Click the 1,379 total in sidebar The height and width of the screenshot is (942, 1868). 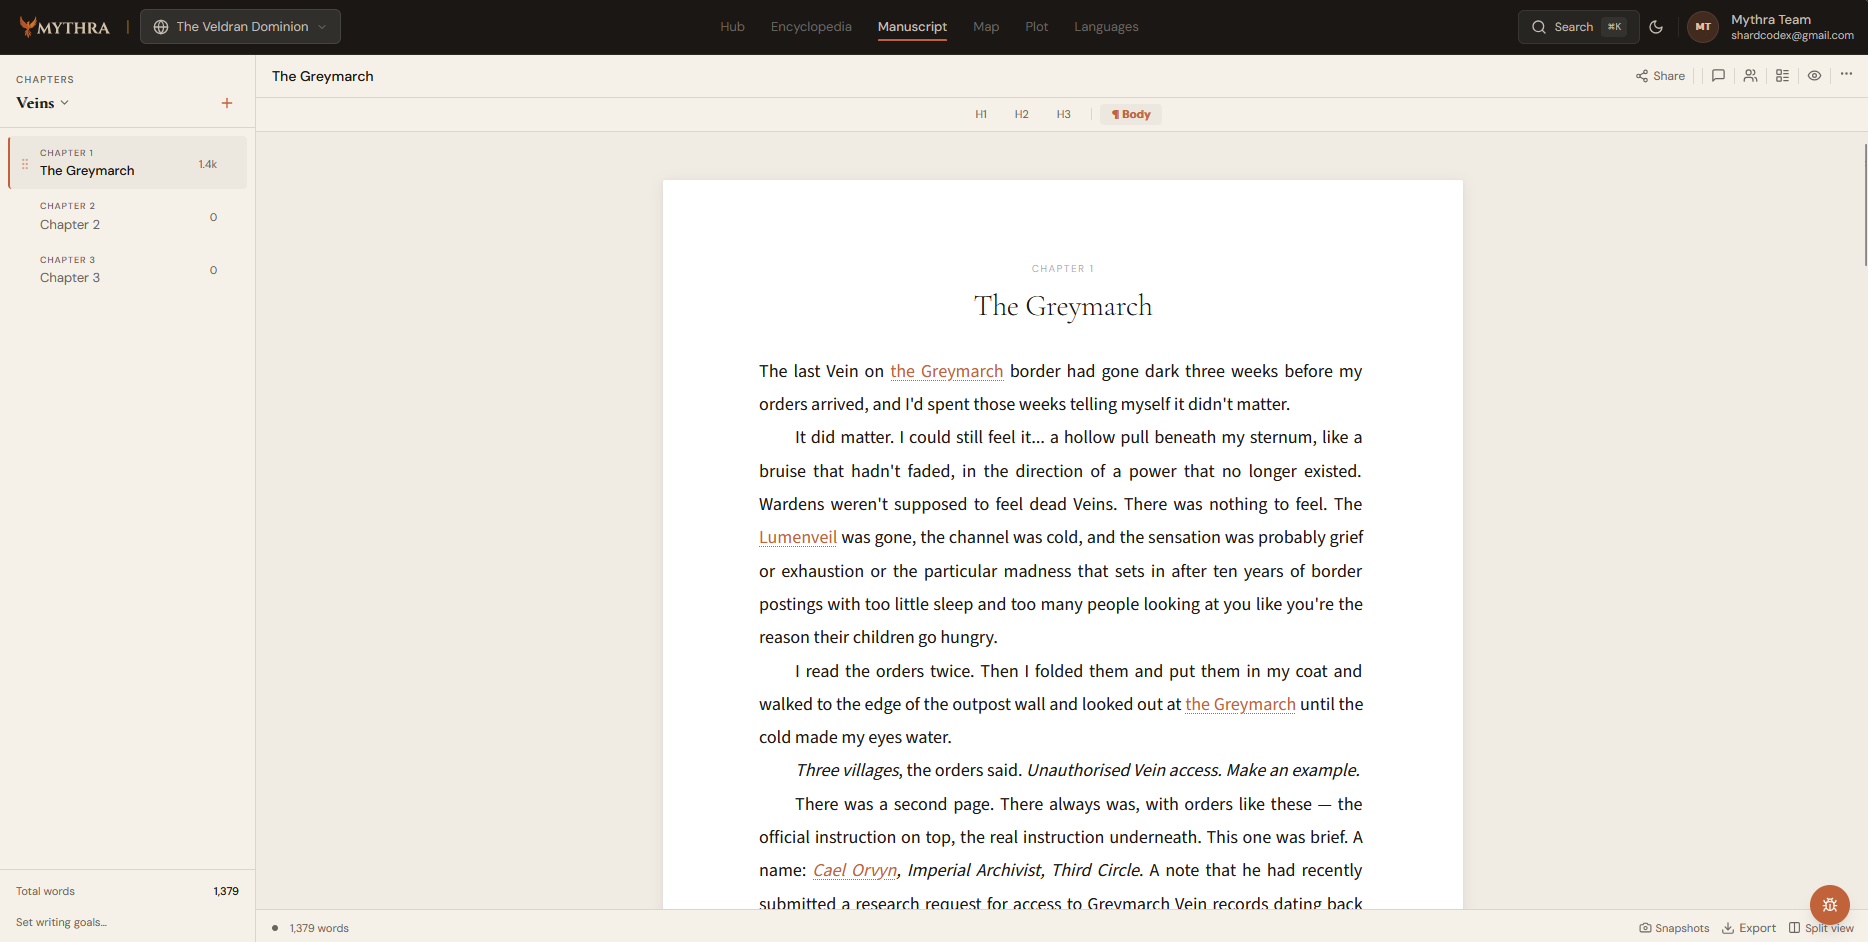(226, 891)
